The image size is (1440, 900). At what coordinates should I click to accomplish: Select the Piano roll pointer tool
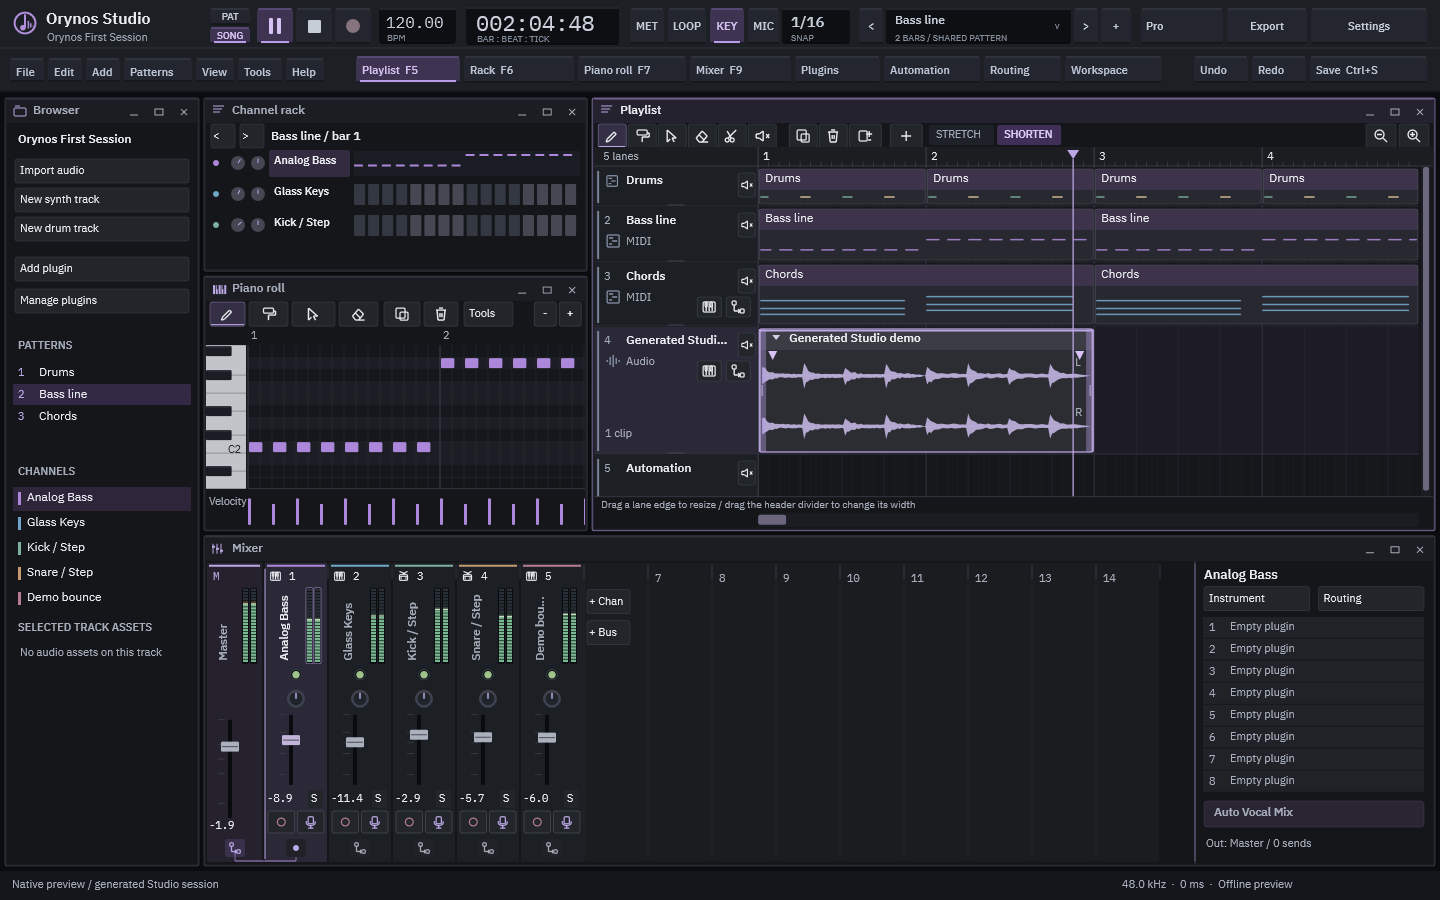point(312,314)
